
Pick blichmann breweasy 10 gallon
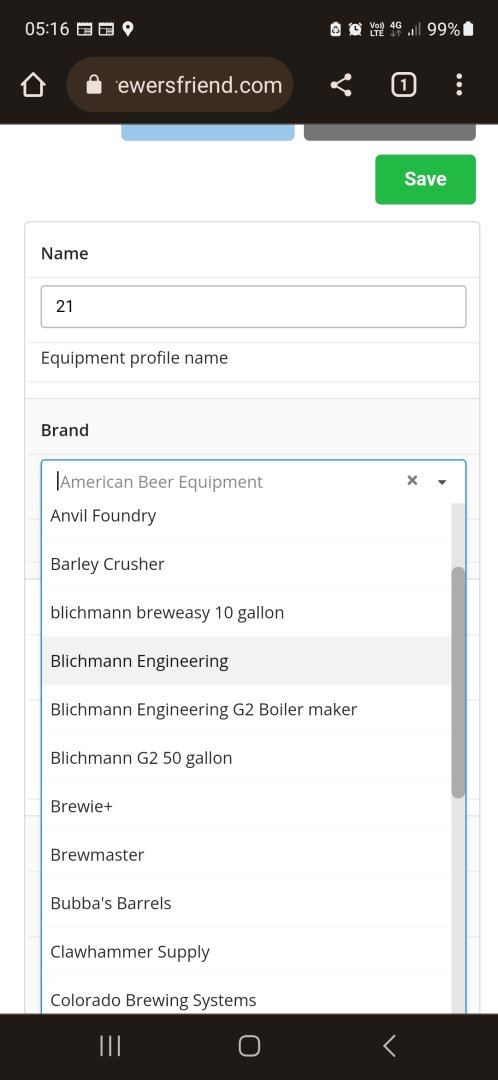pyautogui.click(x=246, y=612)
